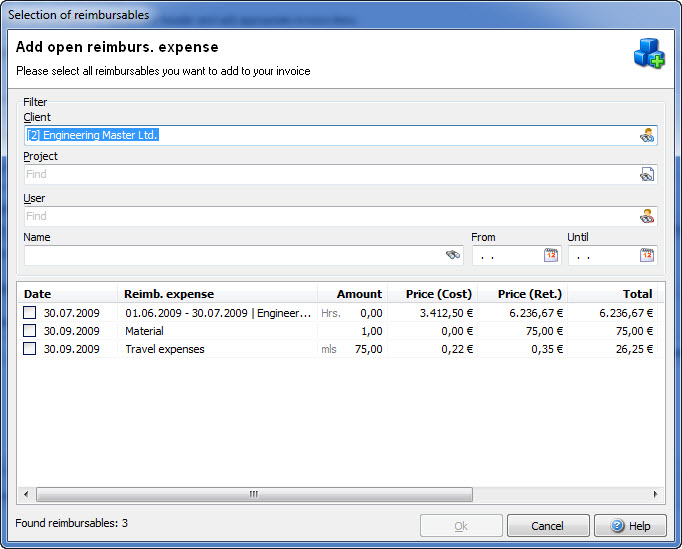Sort by Reimb. expense column header
Screen dimensions: 682x549
(217, 294)
